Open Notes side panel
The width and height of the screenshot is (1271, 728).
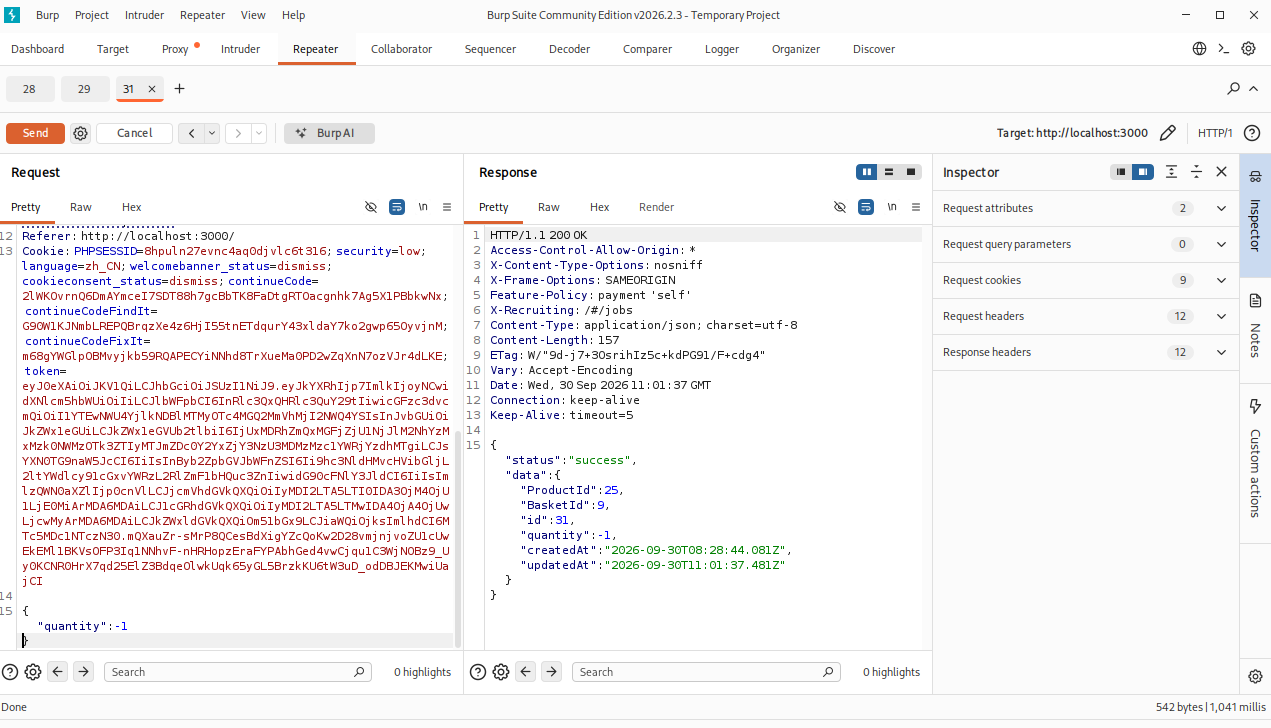pyautogui.click(x=1256, y=328)
